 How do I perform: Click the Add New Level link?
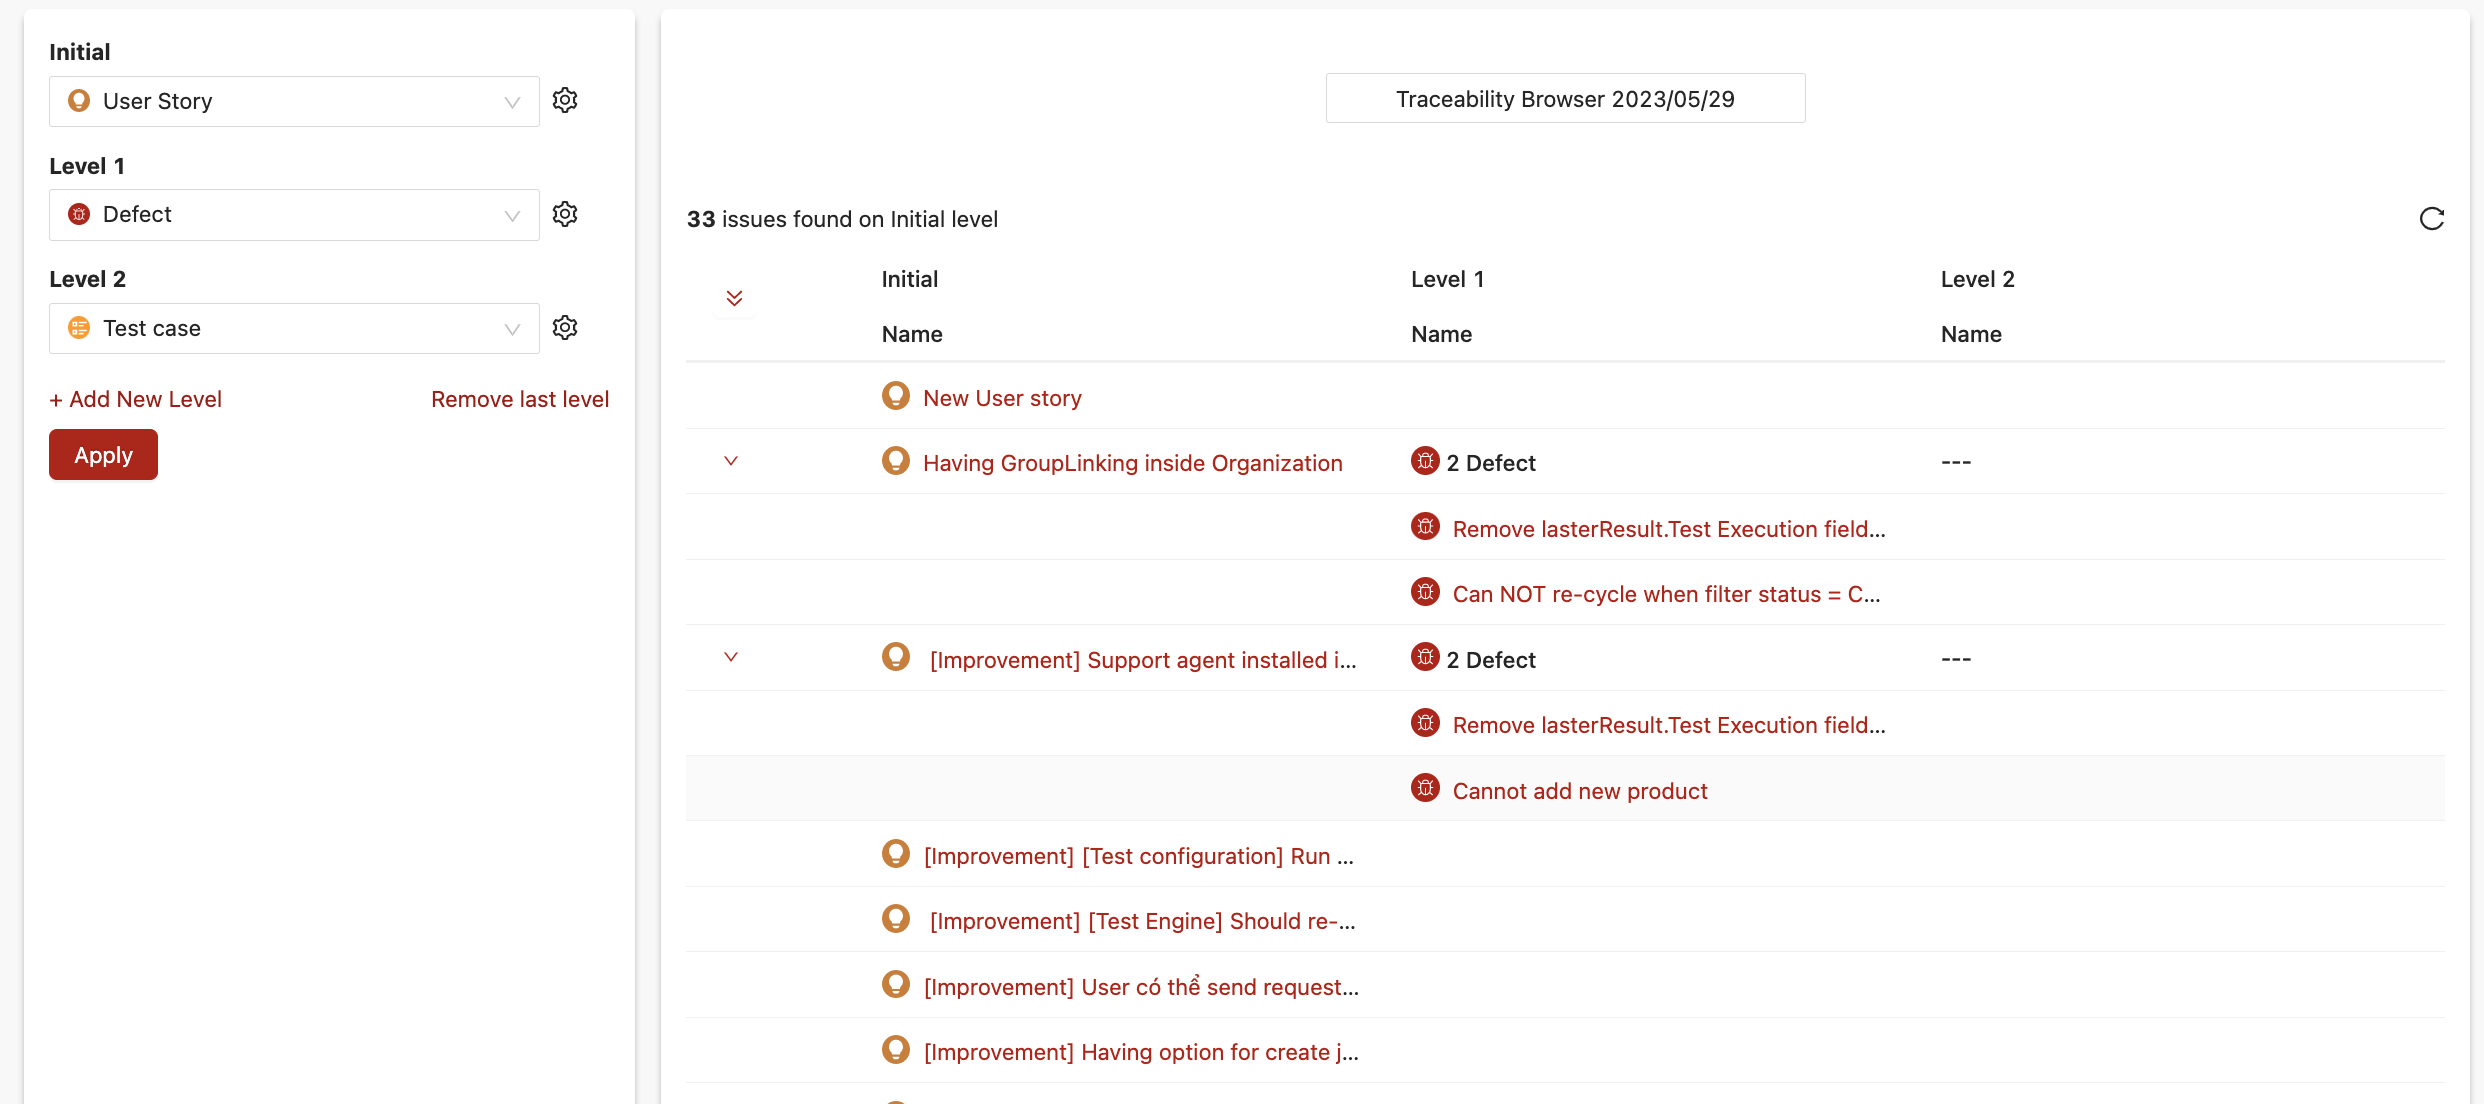click(x=136, y=399)
